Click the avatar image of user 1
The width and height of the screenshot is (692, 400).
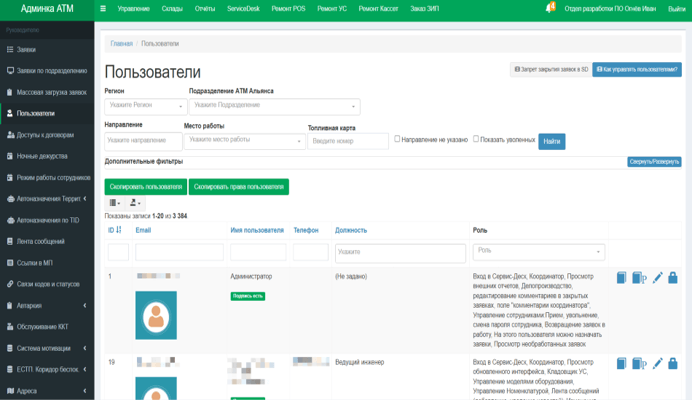click(156, 315)
